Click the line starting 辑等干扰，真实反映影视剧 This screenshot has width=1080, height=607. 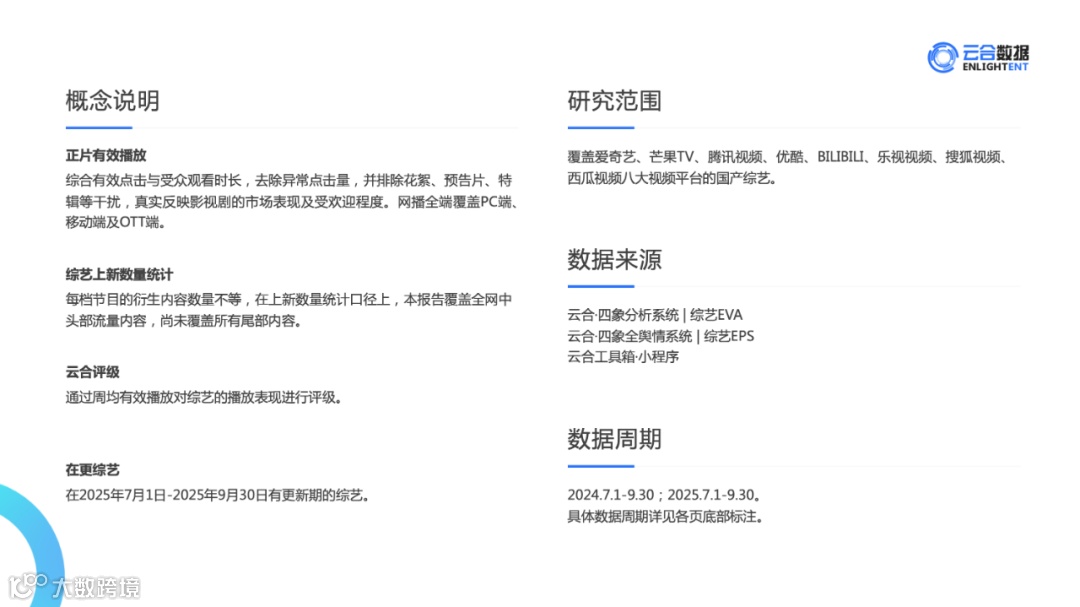tap(293, 202)
